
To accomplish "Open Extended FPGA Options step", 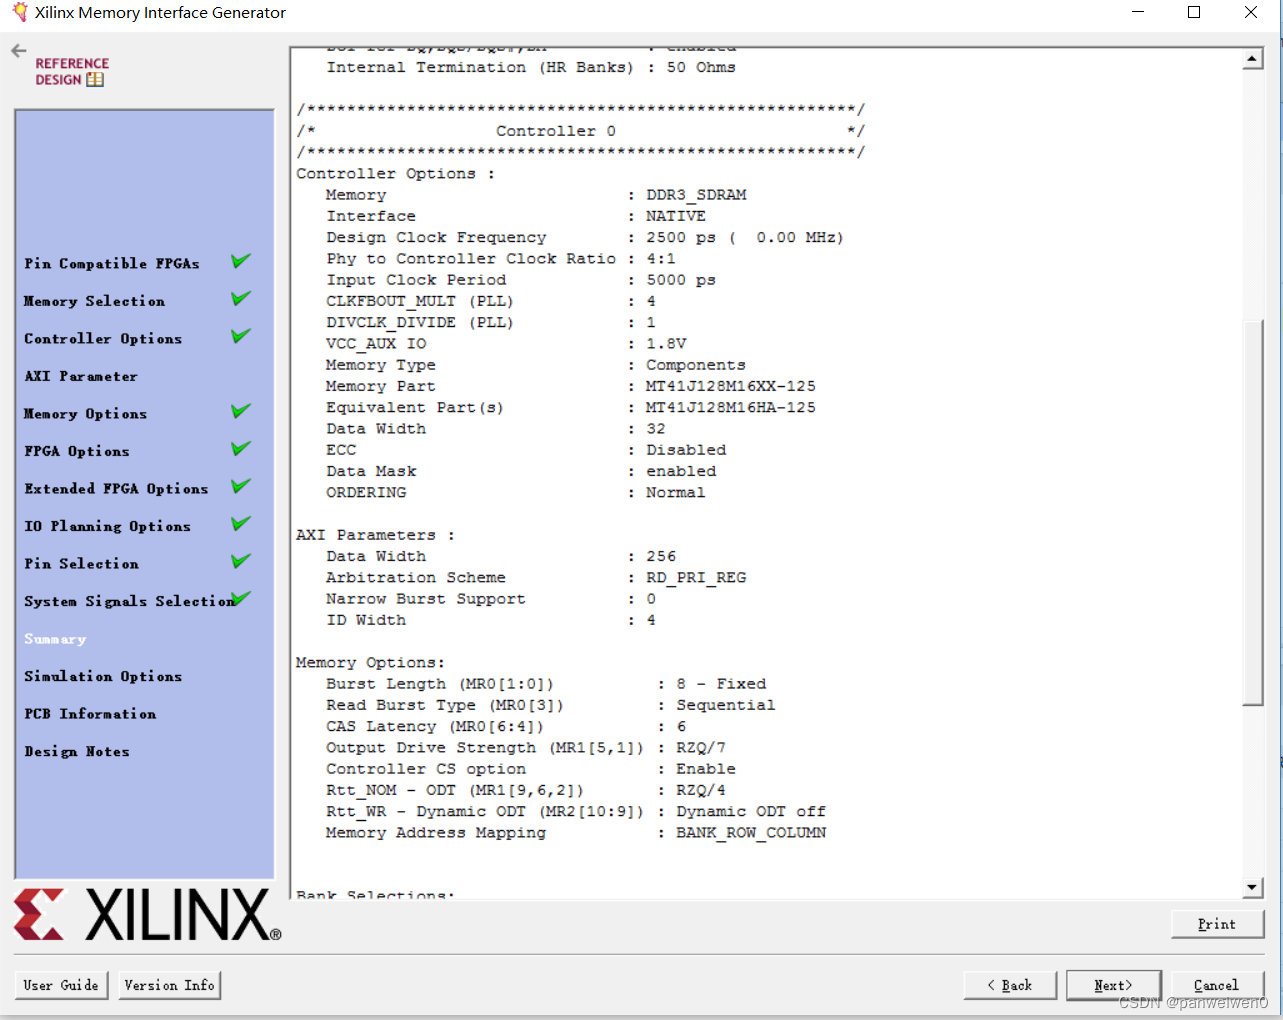I will (x=116, y=489).
